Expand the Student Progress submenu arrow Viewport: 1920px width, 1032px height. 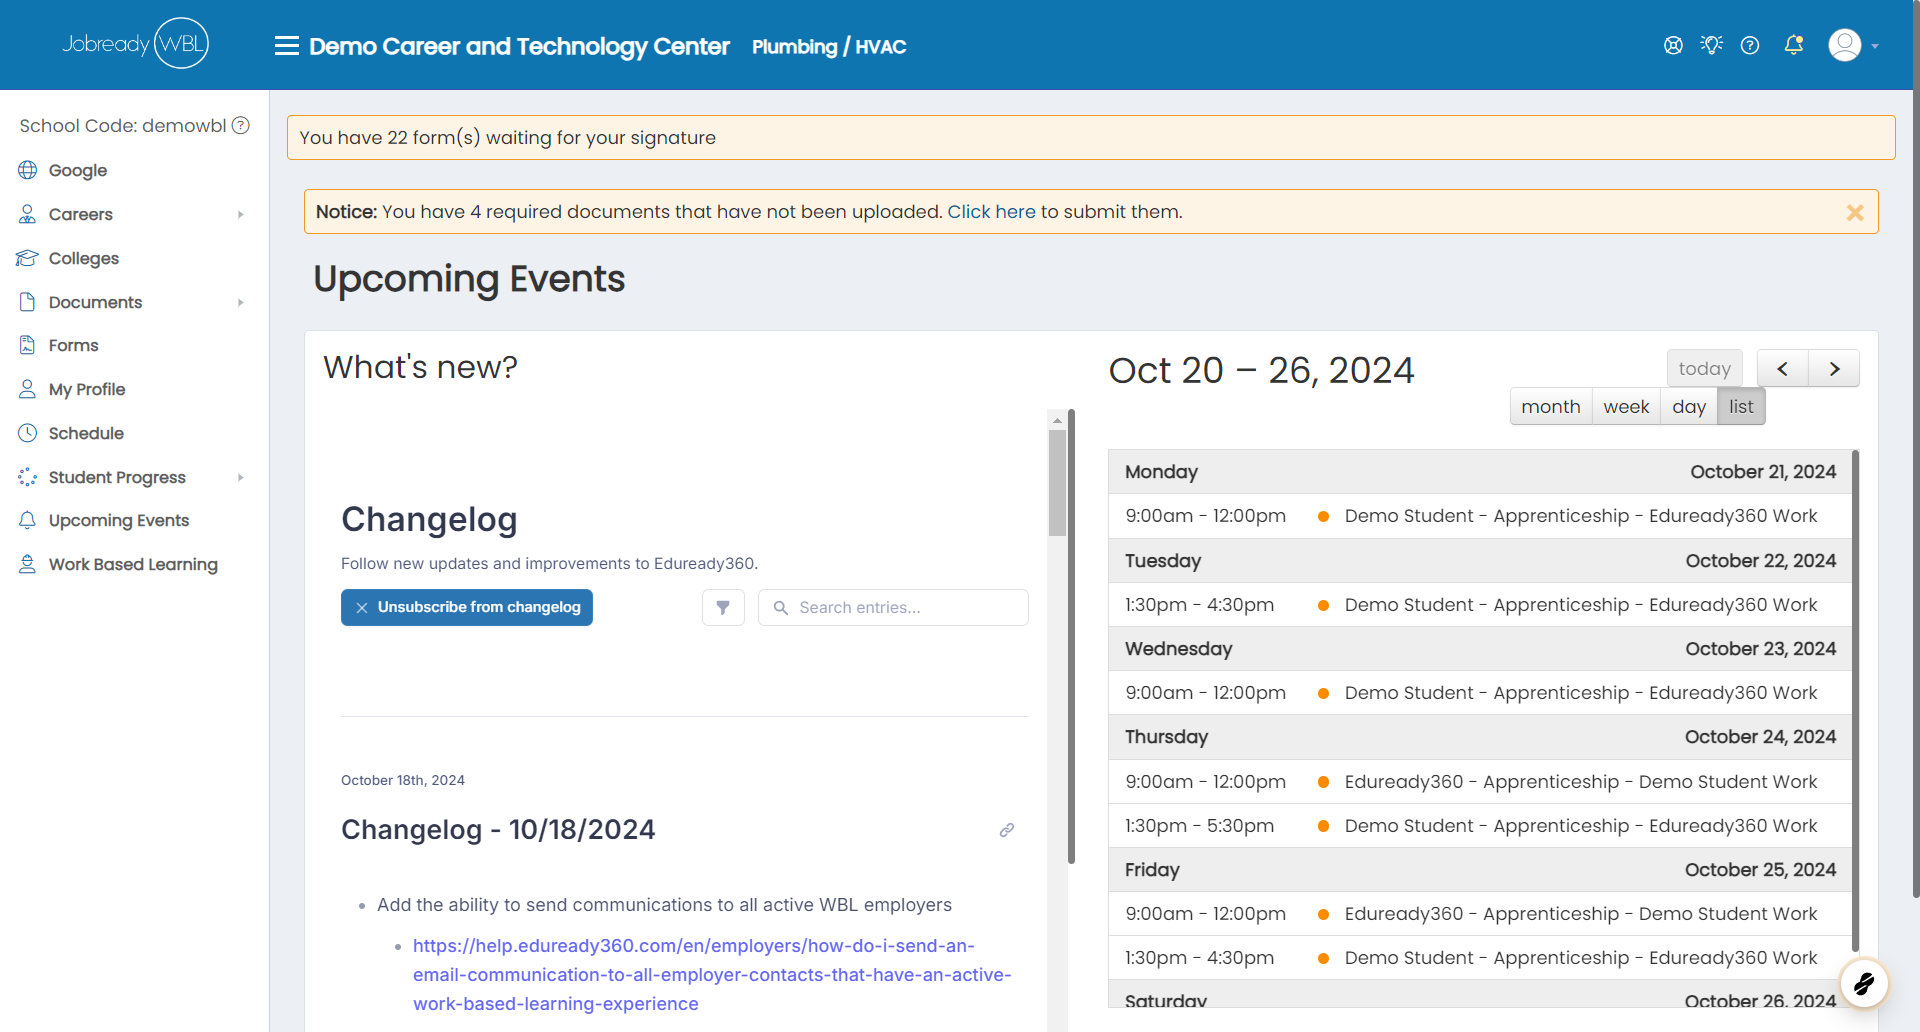click(241, 477)
